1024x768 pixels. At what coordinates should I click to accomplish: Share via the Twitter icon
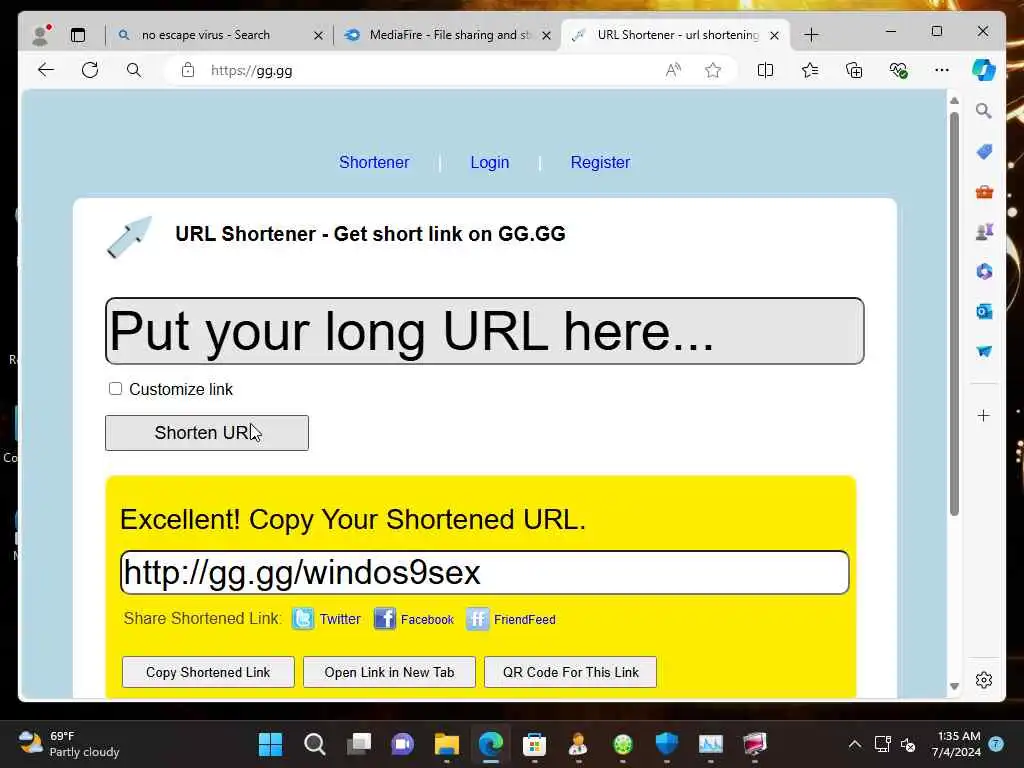click(x=303, y=618)
